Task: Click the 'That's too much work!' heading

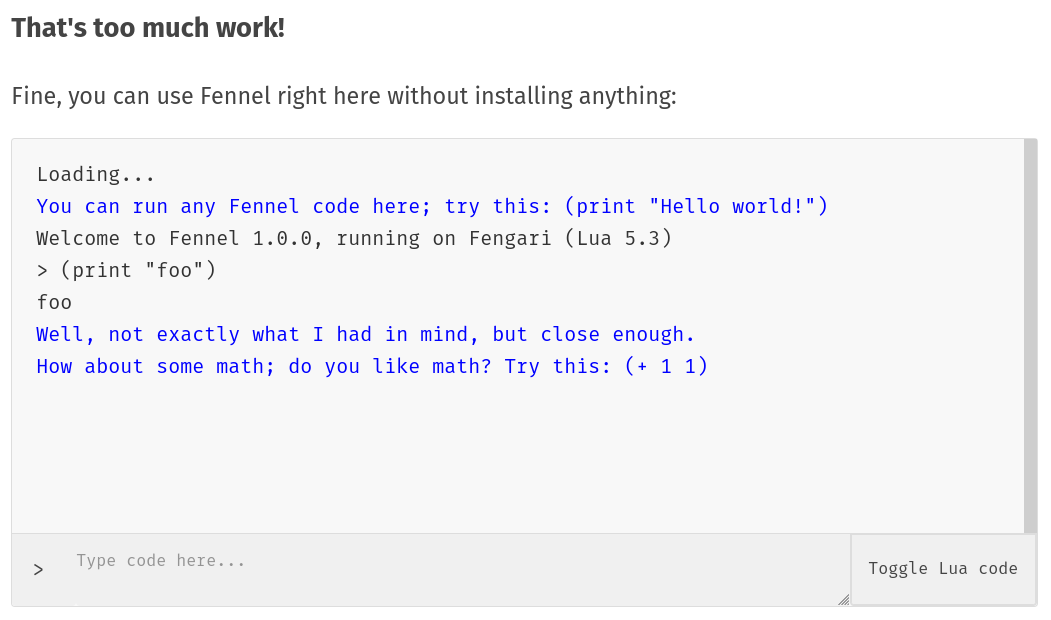Action: pyautogui.click(x=148, y=28)
